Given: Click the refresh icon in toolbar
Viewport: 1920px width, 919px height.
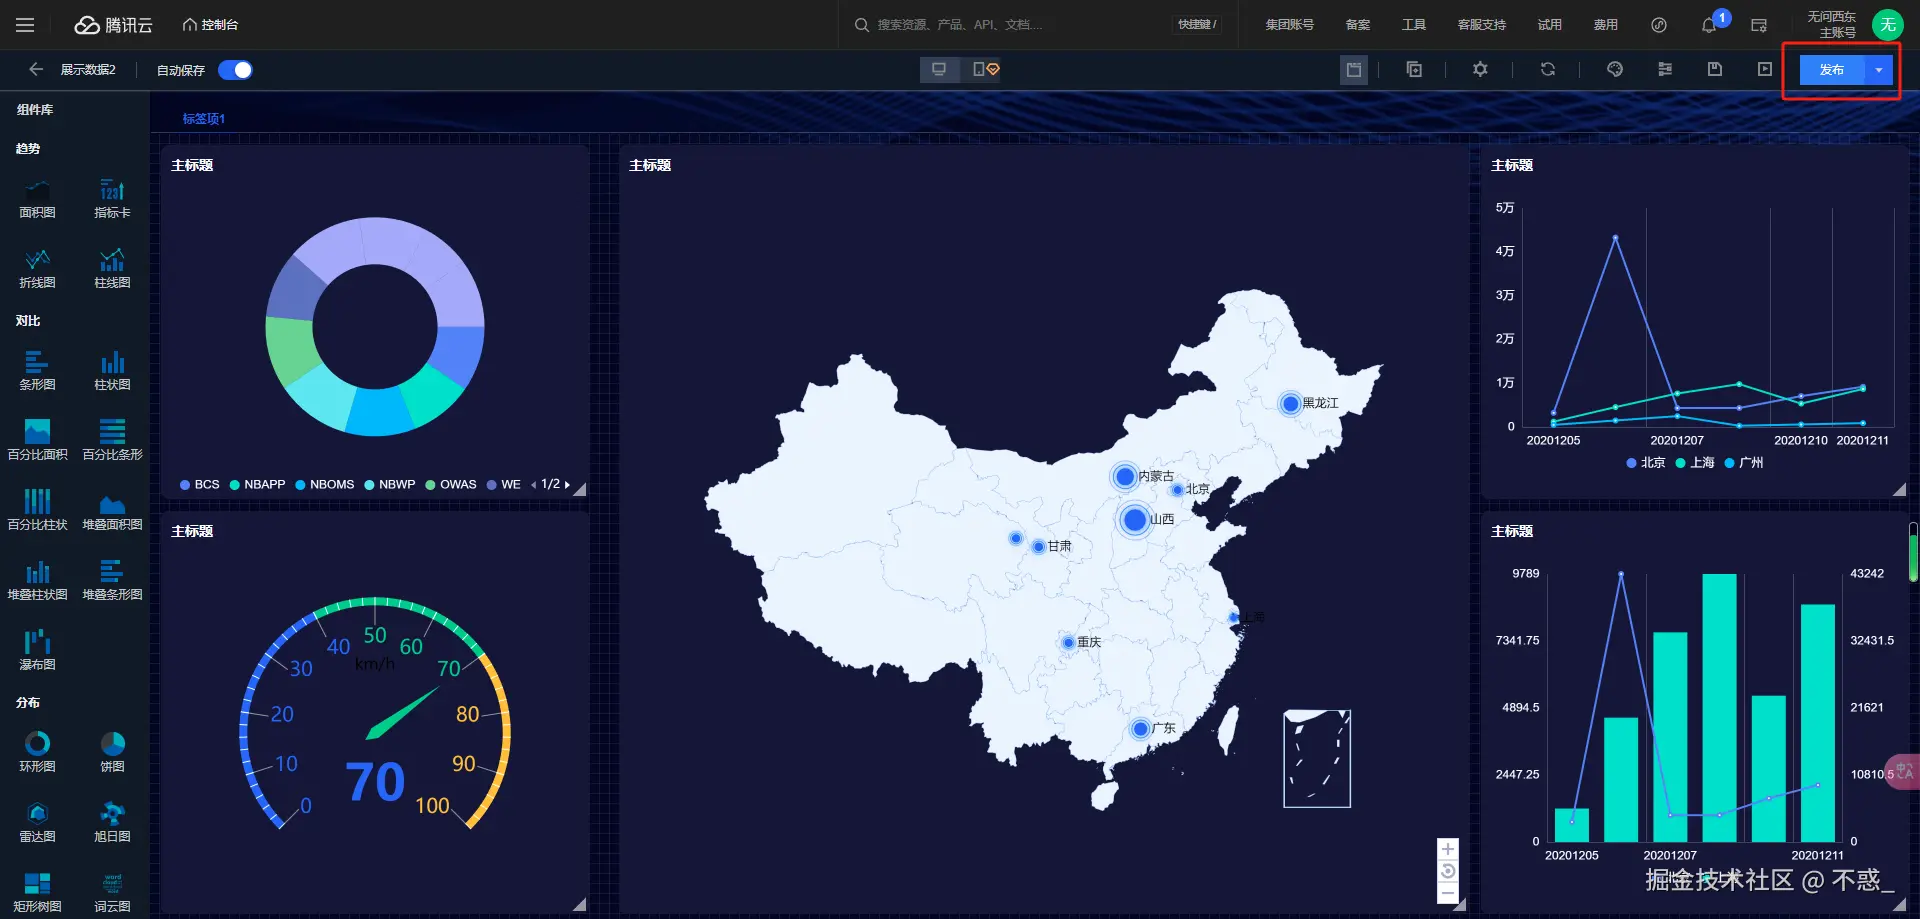Looking at the screenshot, I should pos(1548,69).
